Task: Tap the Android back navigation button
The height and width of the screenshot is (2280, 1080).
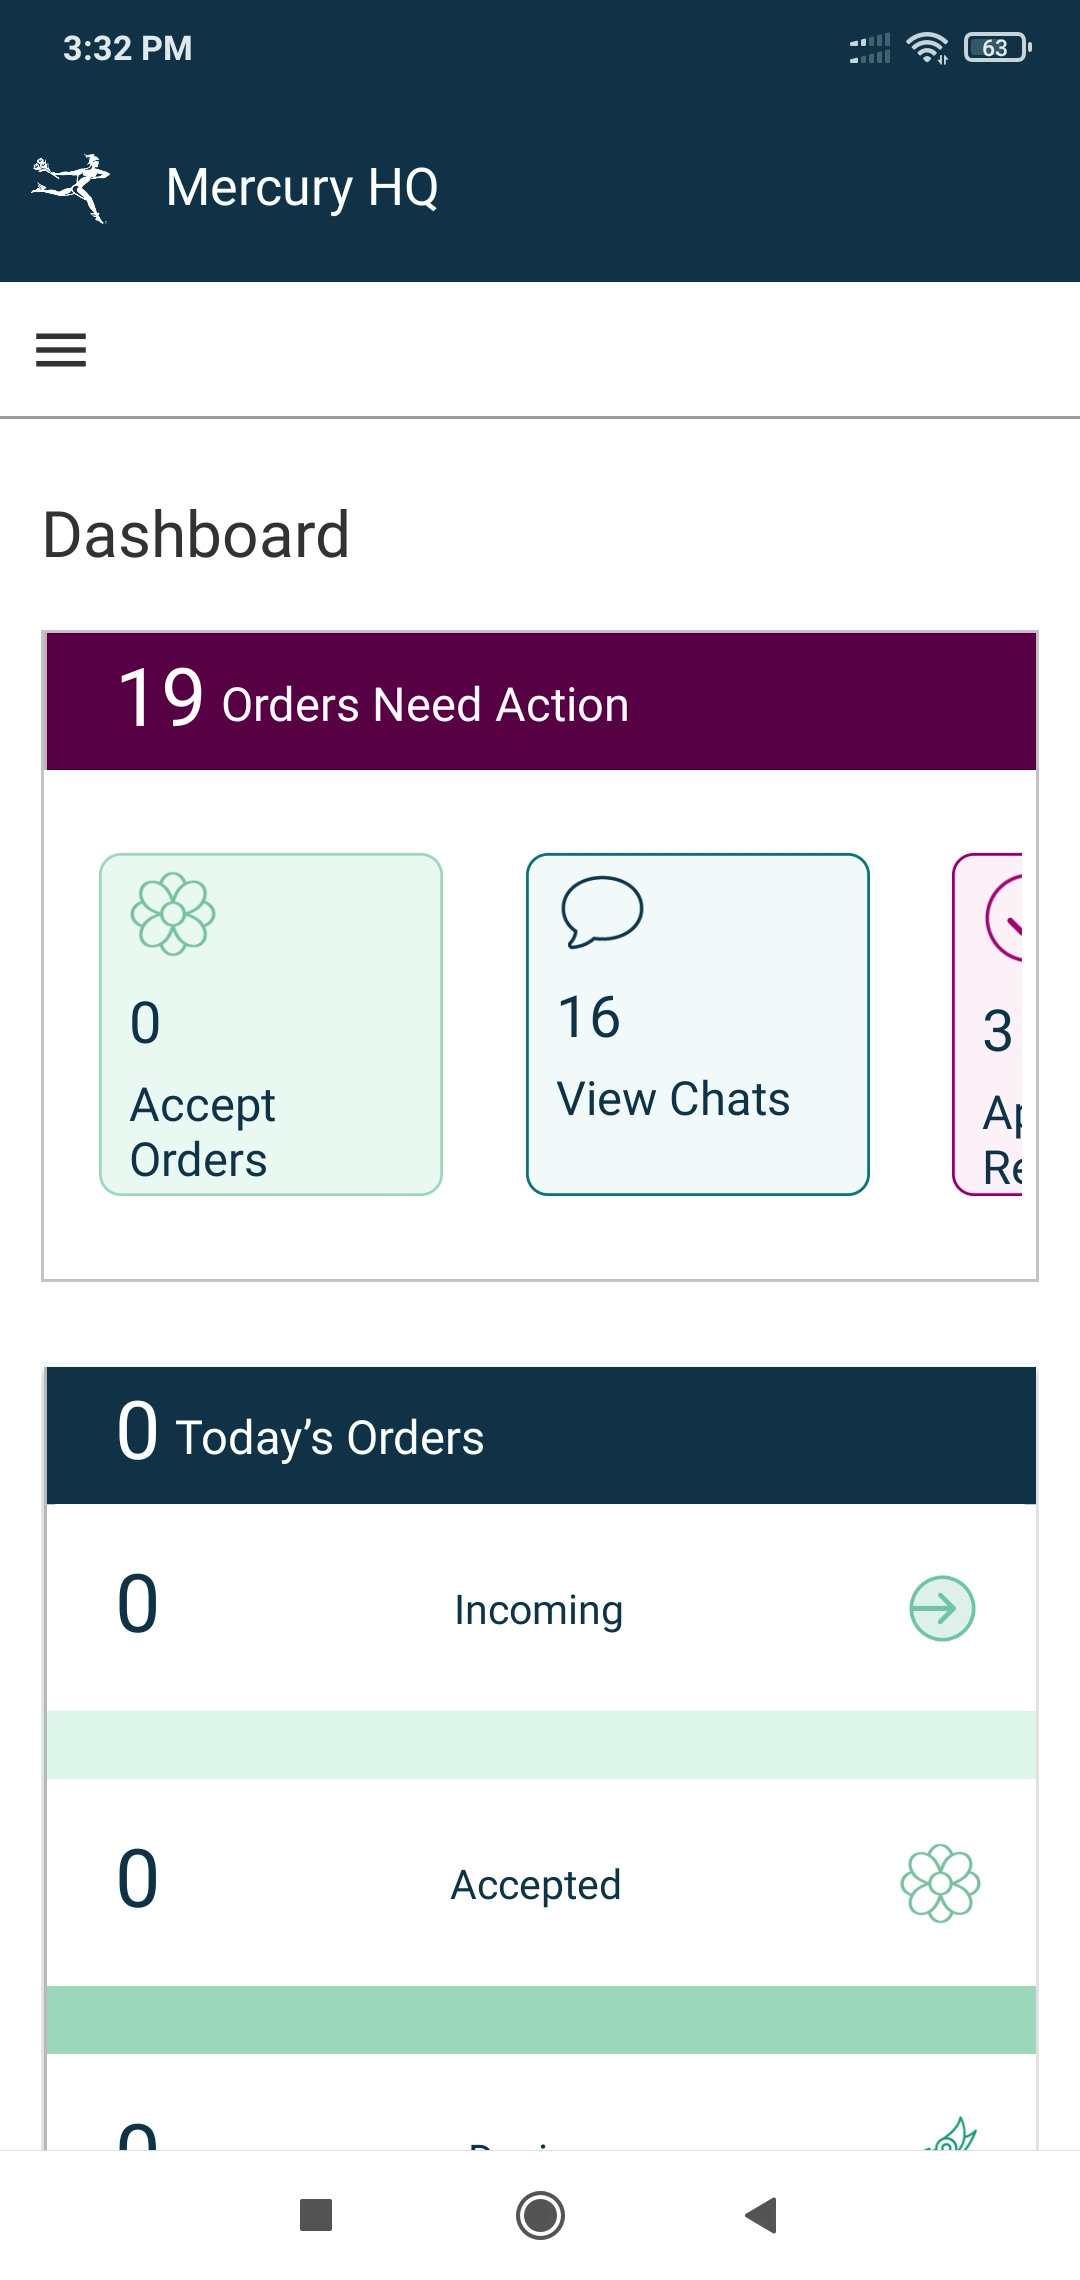Action: 761,2215
